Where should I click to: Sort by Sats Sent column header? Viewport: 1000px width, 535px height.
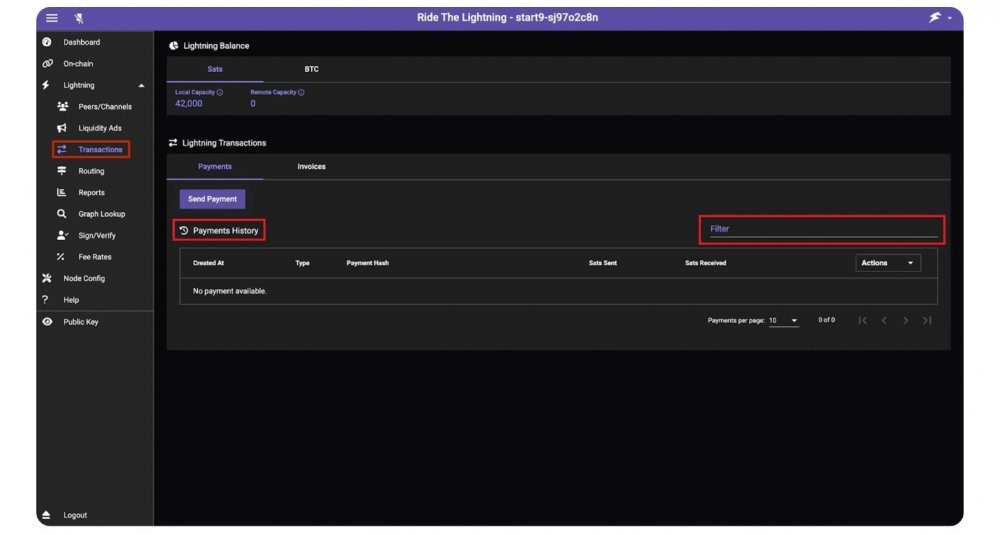click(x=603, y=263)
